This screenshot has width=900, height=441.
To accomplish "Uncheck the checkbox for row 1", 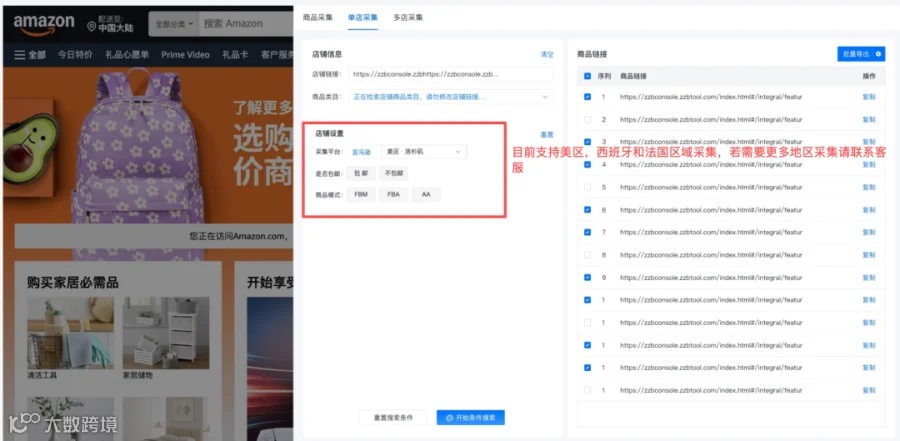I will click(587, 97).
